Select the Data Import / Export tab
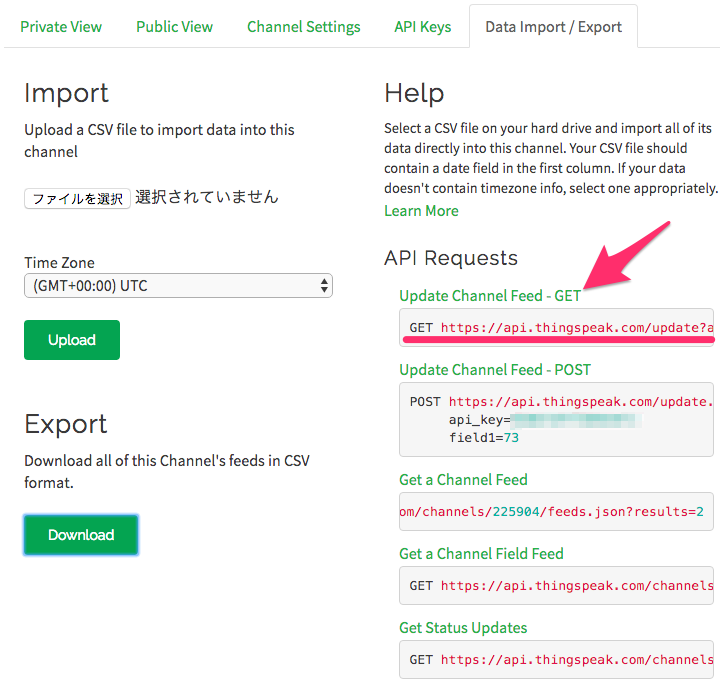The width and height of the screenshot is (720, 681). click(x=553, y=27)
